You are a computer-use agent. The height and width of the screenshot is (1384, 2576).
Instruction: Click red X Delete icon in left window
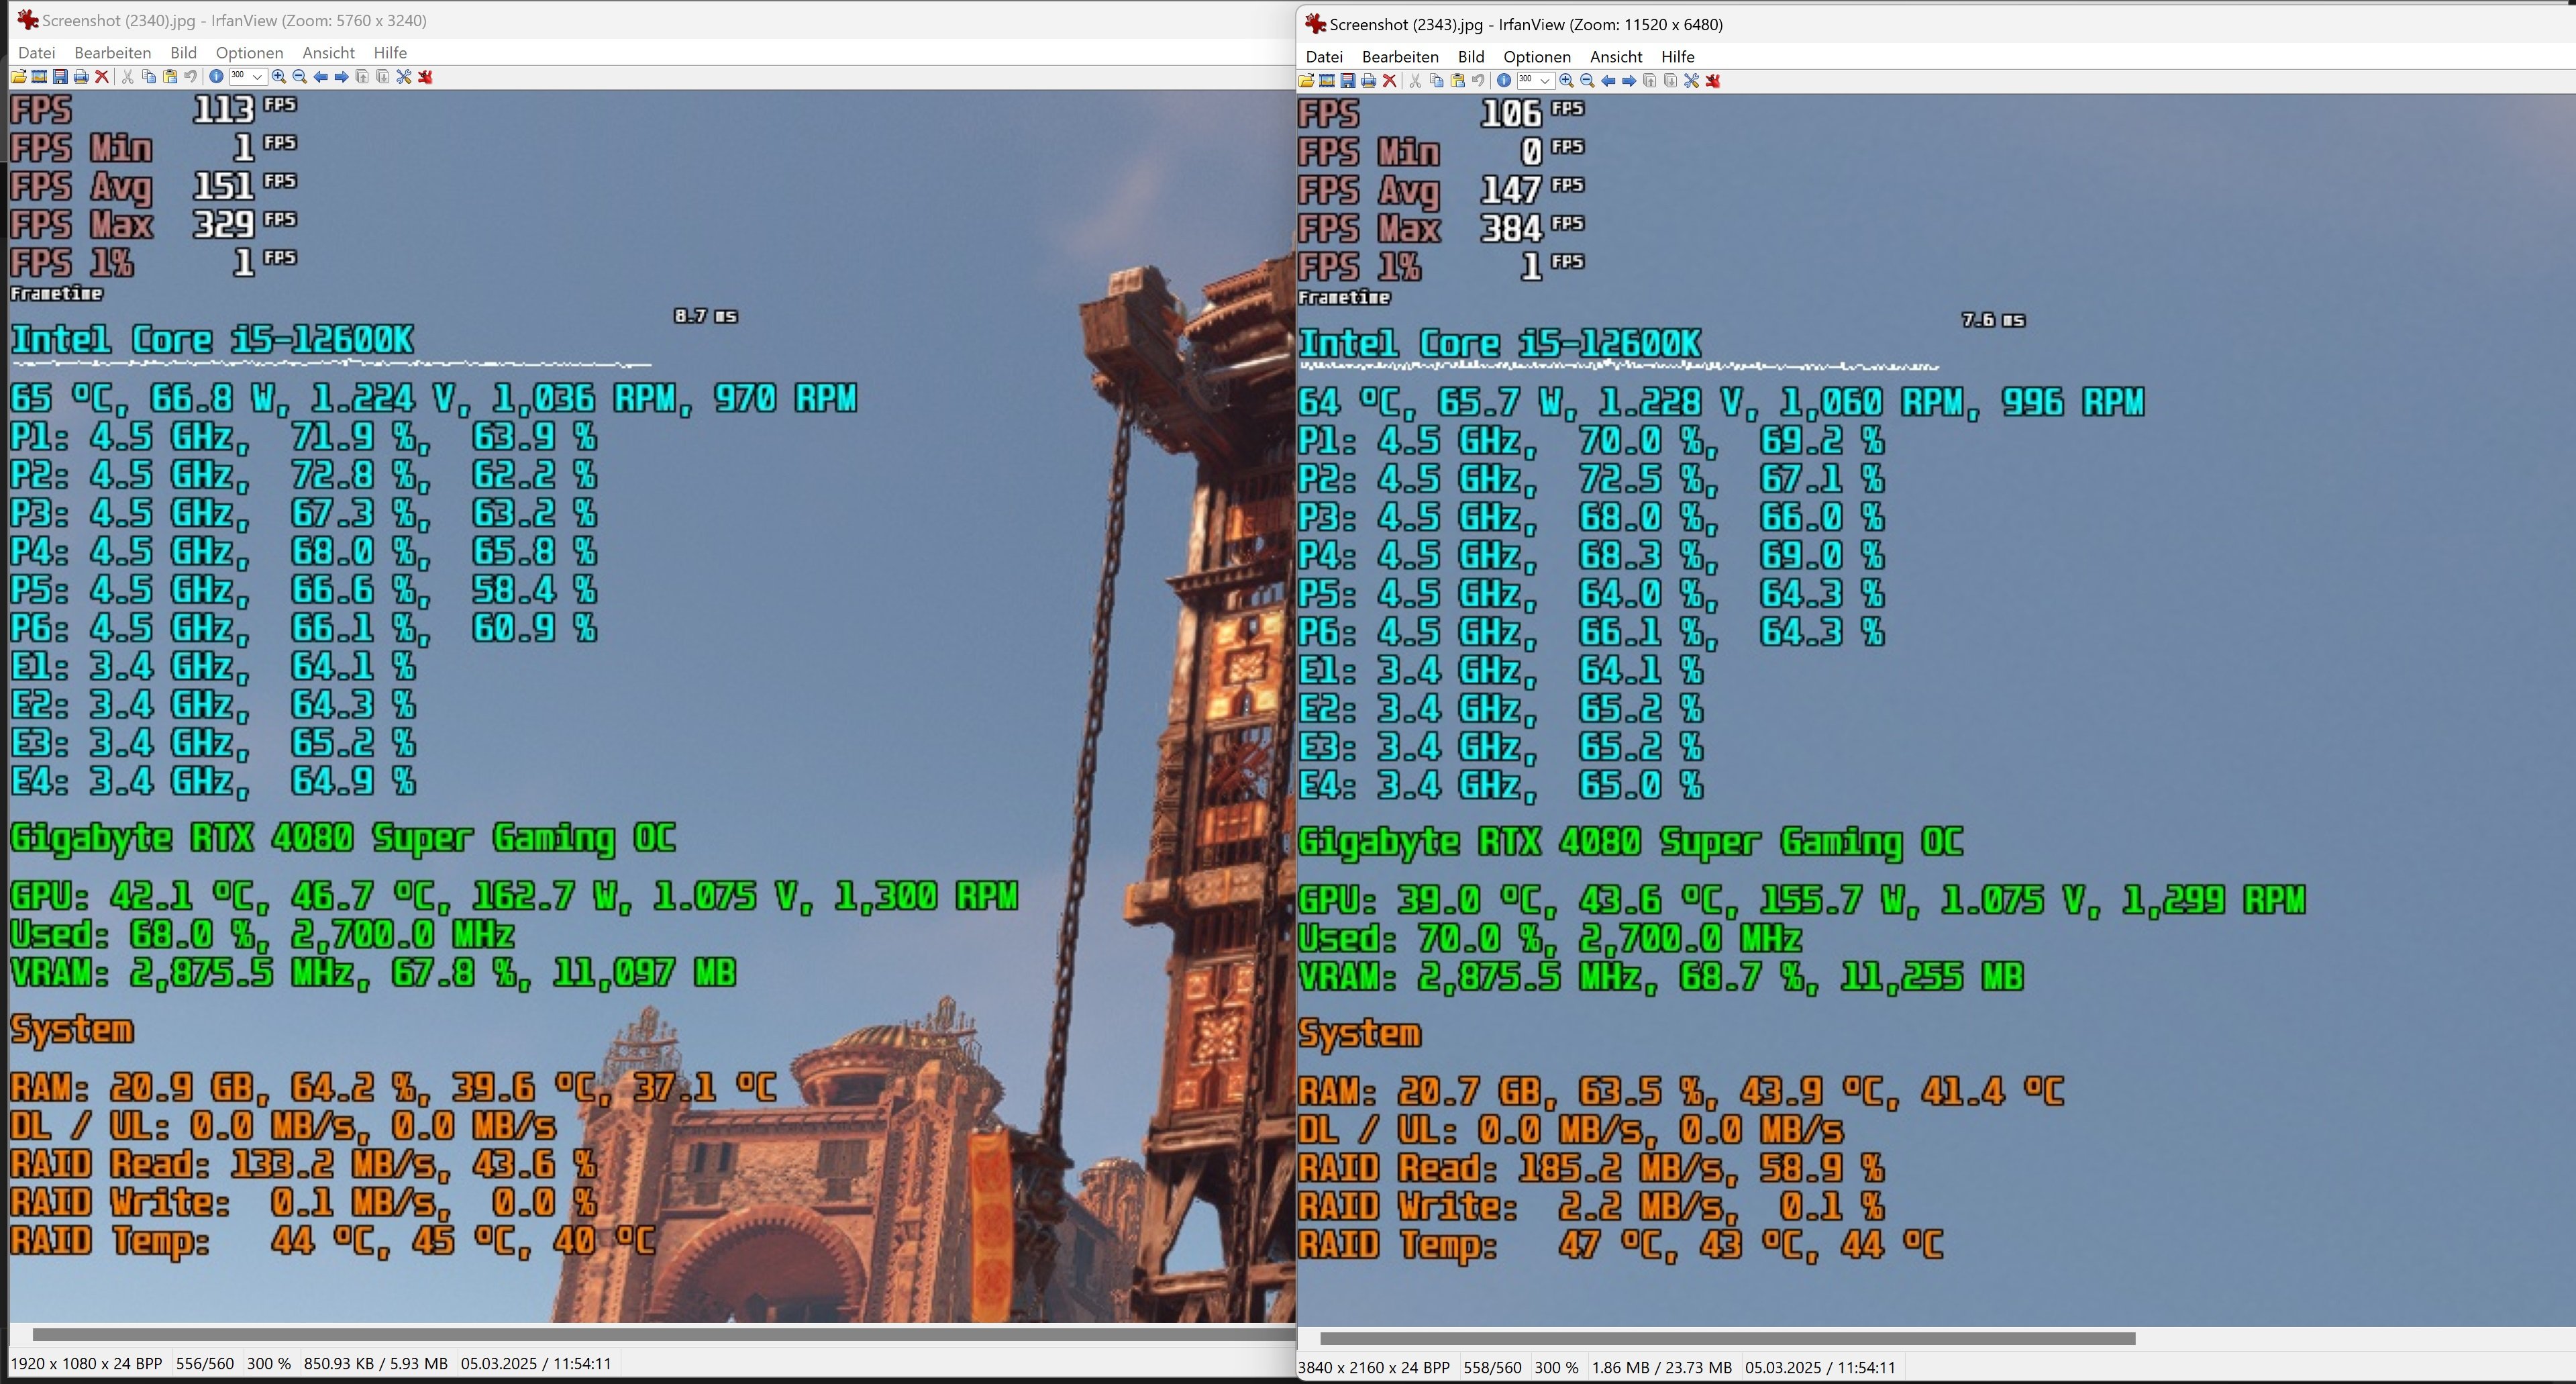pos(102,77)
